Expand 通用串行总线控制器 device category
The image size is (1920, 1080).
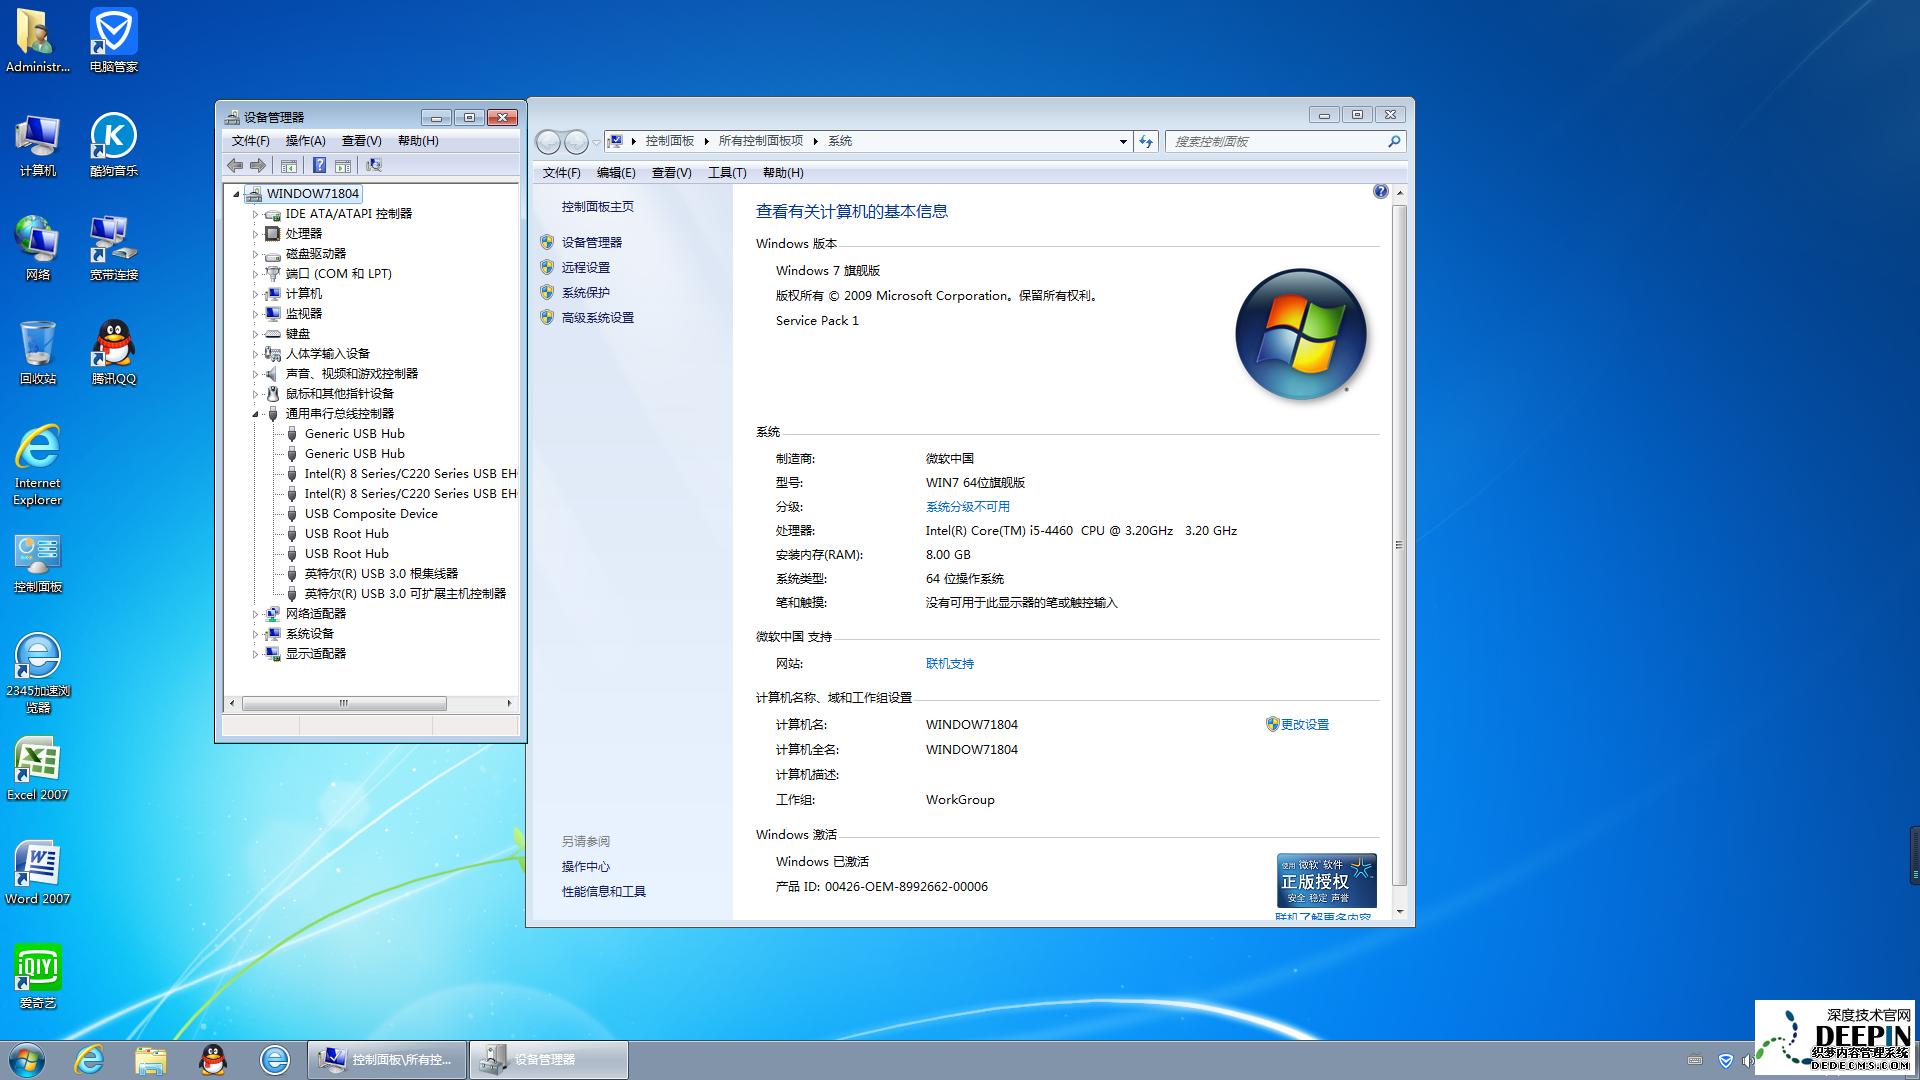pos(258,413)
